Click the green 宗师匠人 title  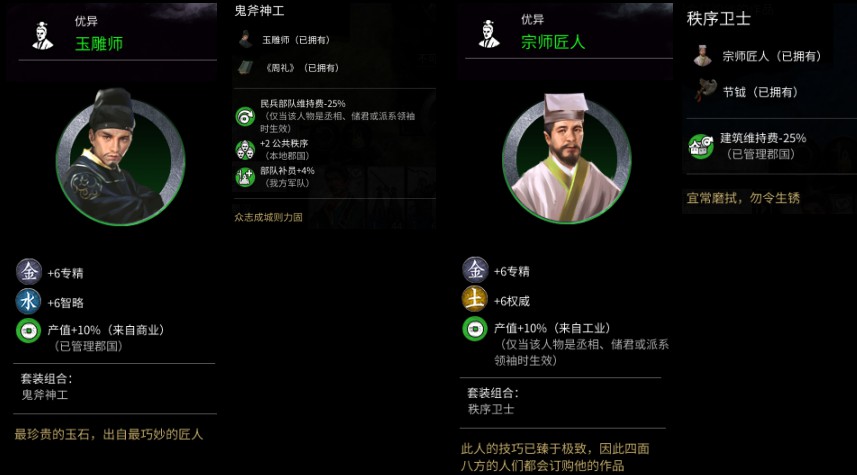tap(553, 42)
